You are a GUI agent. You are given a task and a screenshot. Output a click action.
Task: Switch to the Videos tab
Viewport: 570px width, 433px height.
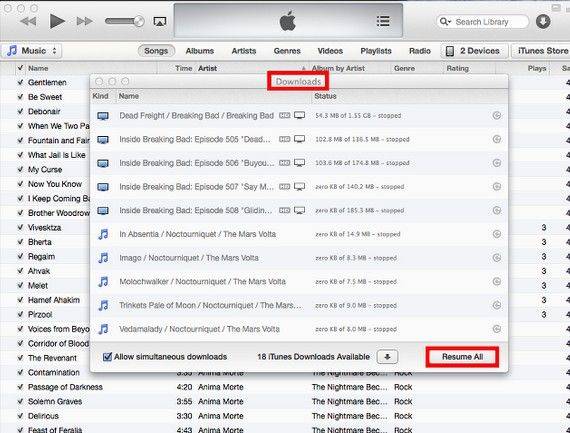(330, 51)
